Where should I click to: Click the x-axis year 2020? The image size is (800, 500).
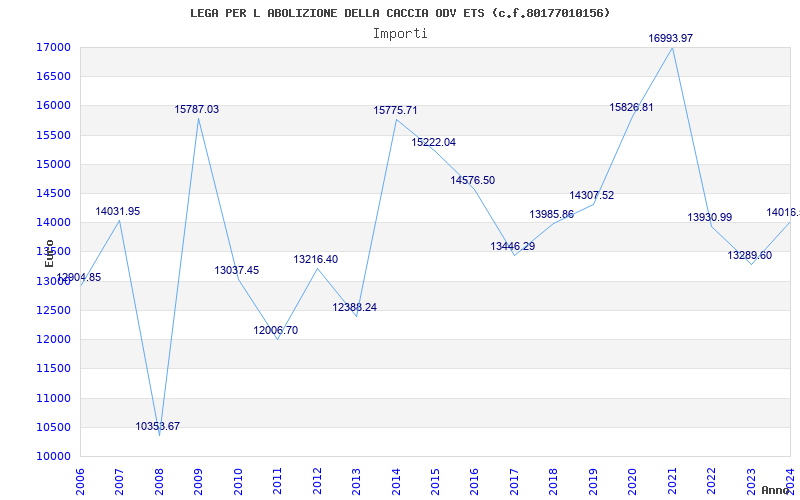click(633, 481)
